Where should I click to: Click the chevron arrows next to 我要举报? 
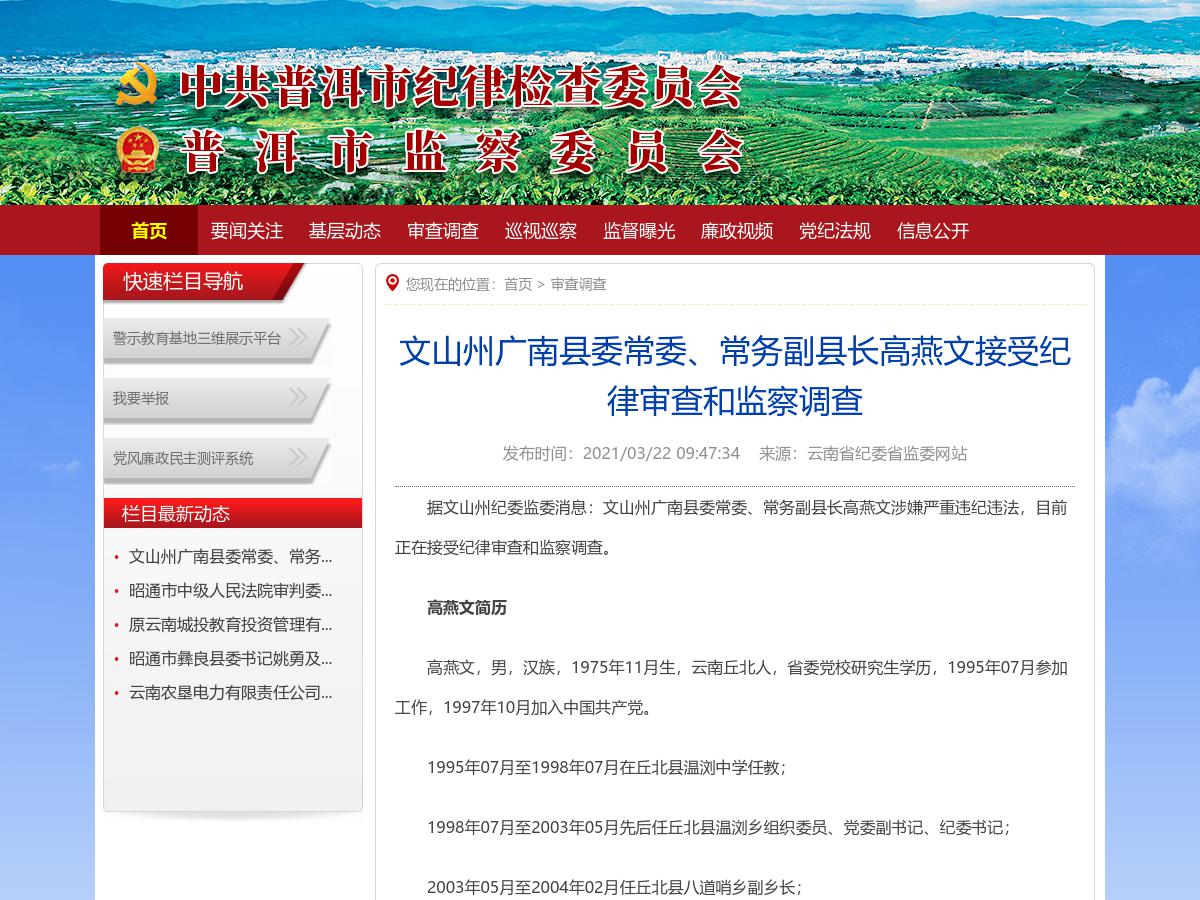298,397
